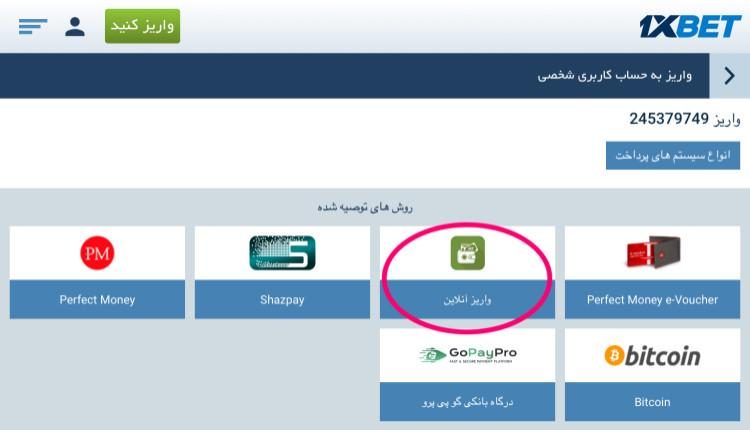750x430 pixels.
Task: Click the account number 245379749
Action: 669,119
